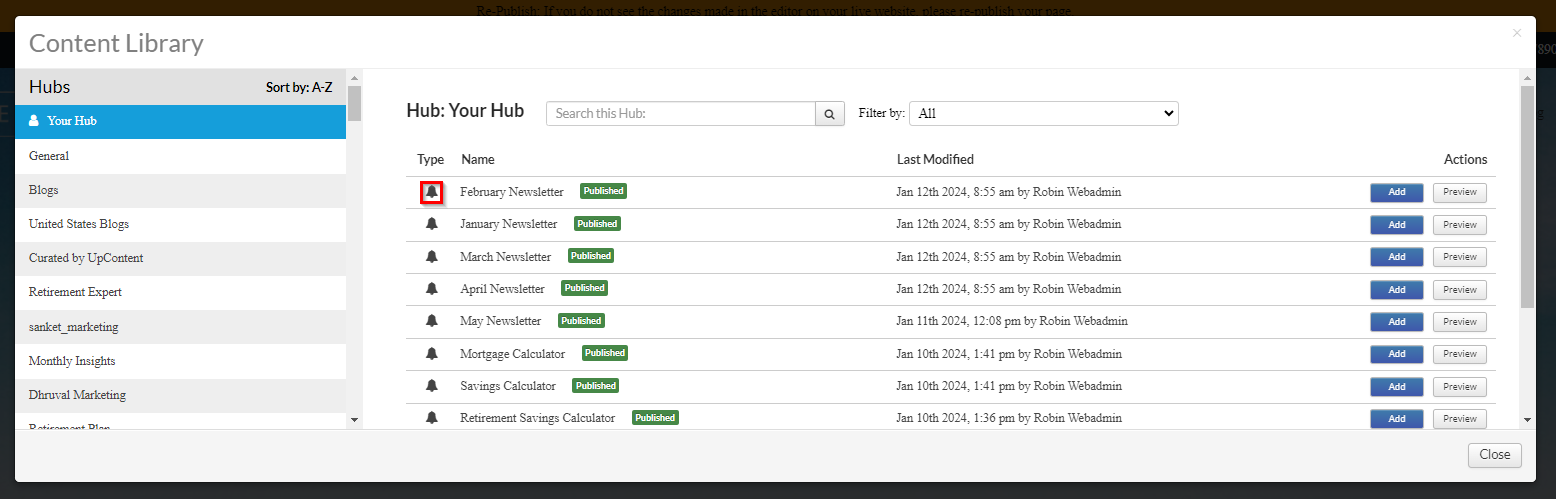Preview the April Newsletter
Image resolution: width=1556 pixels, height=499 pixels.
[1459, 290]
